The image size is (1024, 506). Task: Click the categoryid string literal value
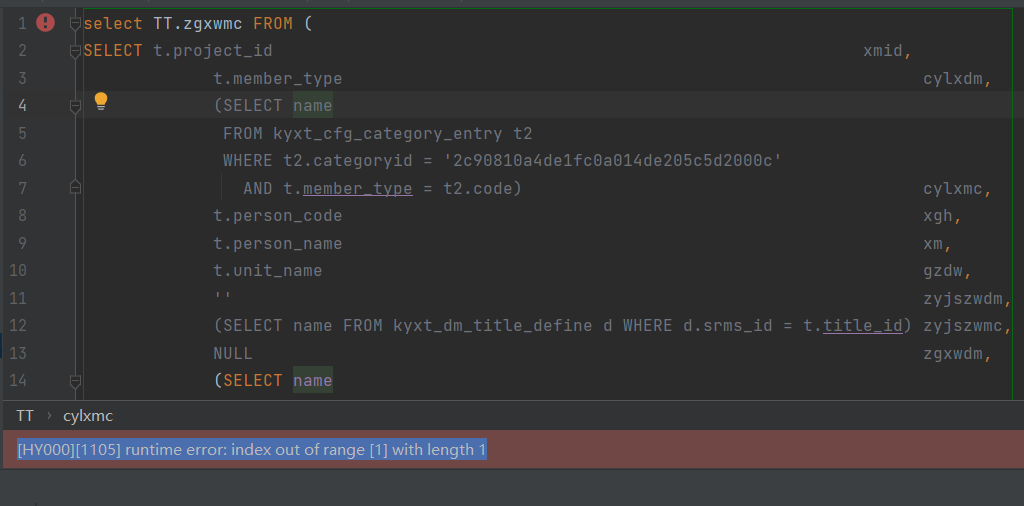tap(612, 161)
